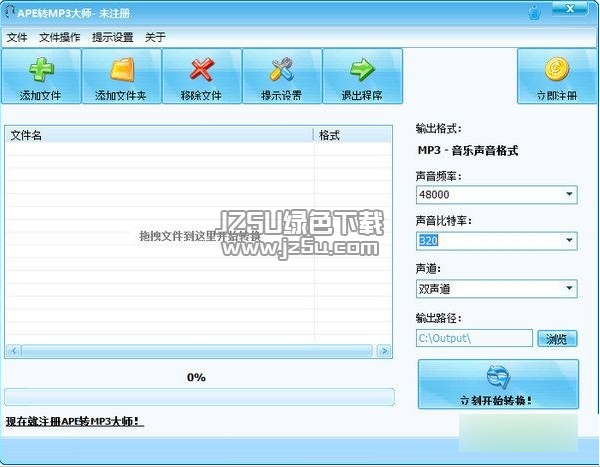Click the conversion progress bar

tap(199, 397)
